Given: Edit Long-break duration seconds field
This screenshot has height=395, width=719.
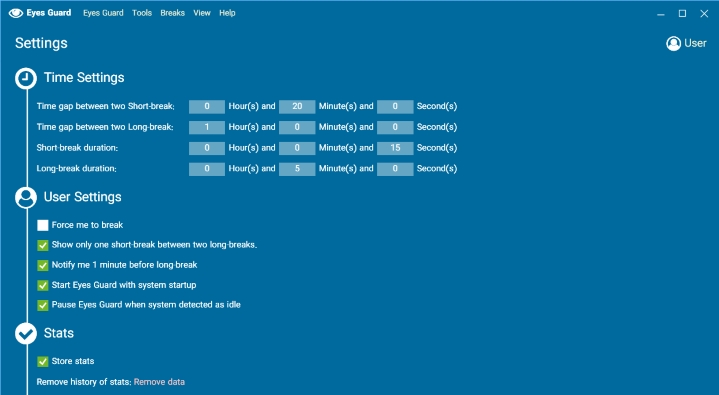Looking at the screenshot, I should pos(395,169).
